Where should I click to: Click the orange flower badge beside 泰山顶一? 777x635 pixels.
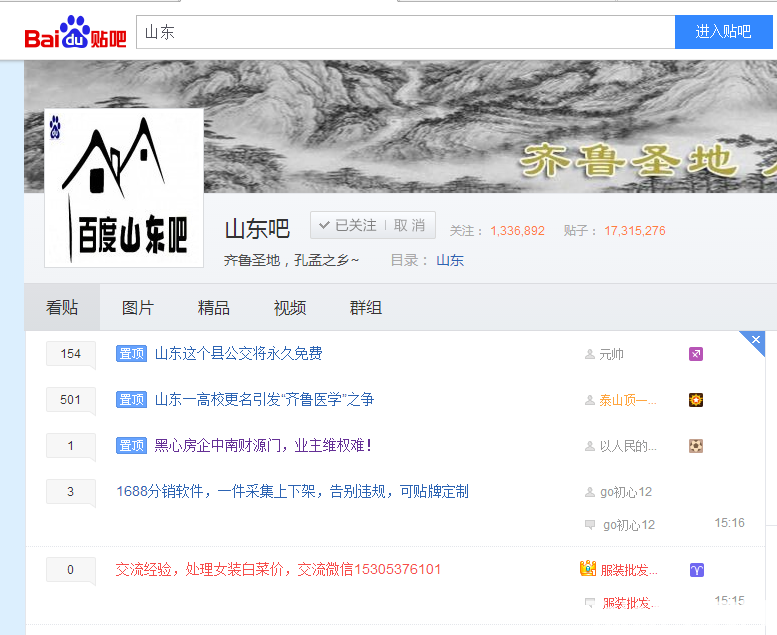[x=696, y=400]
